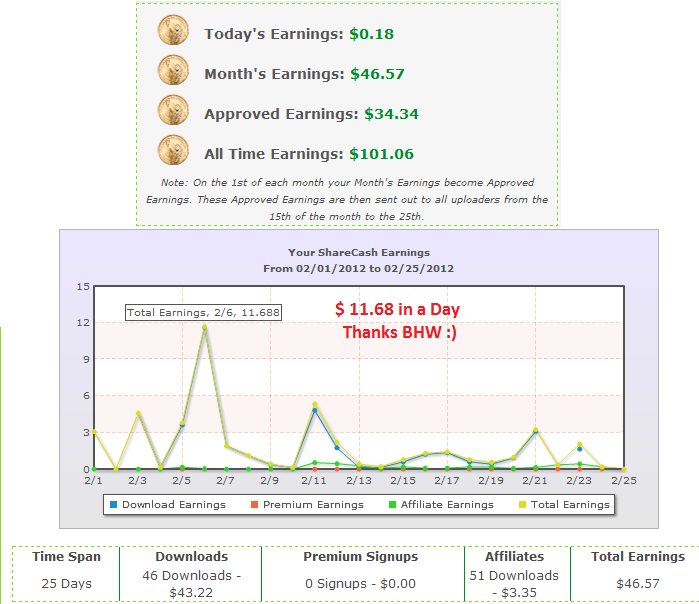Click the Total Earnings 2/6 tooltip box

pos(203,312)
